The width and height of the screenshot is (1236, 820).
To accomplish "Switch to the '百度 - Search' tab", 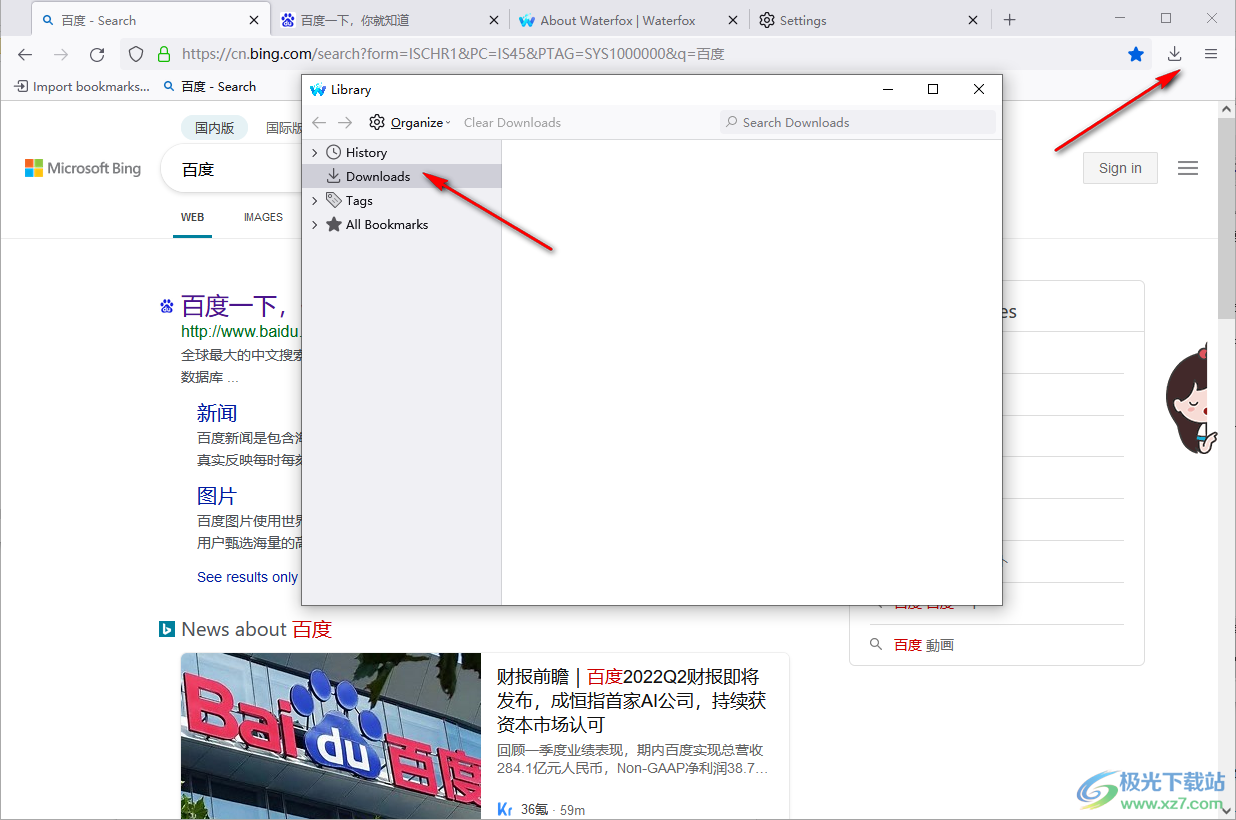I will 150,20.
